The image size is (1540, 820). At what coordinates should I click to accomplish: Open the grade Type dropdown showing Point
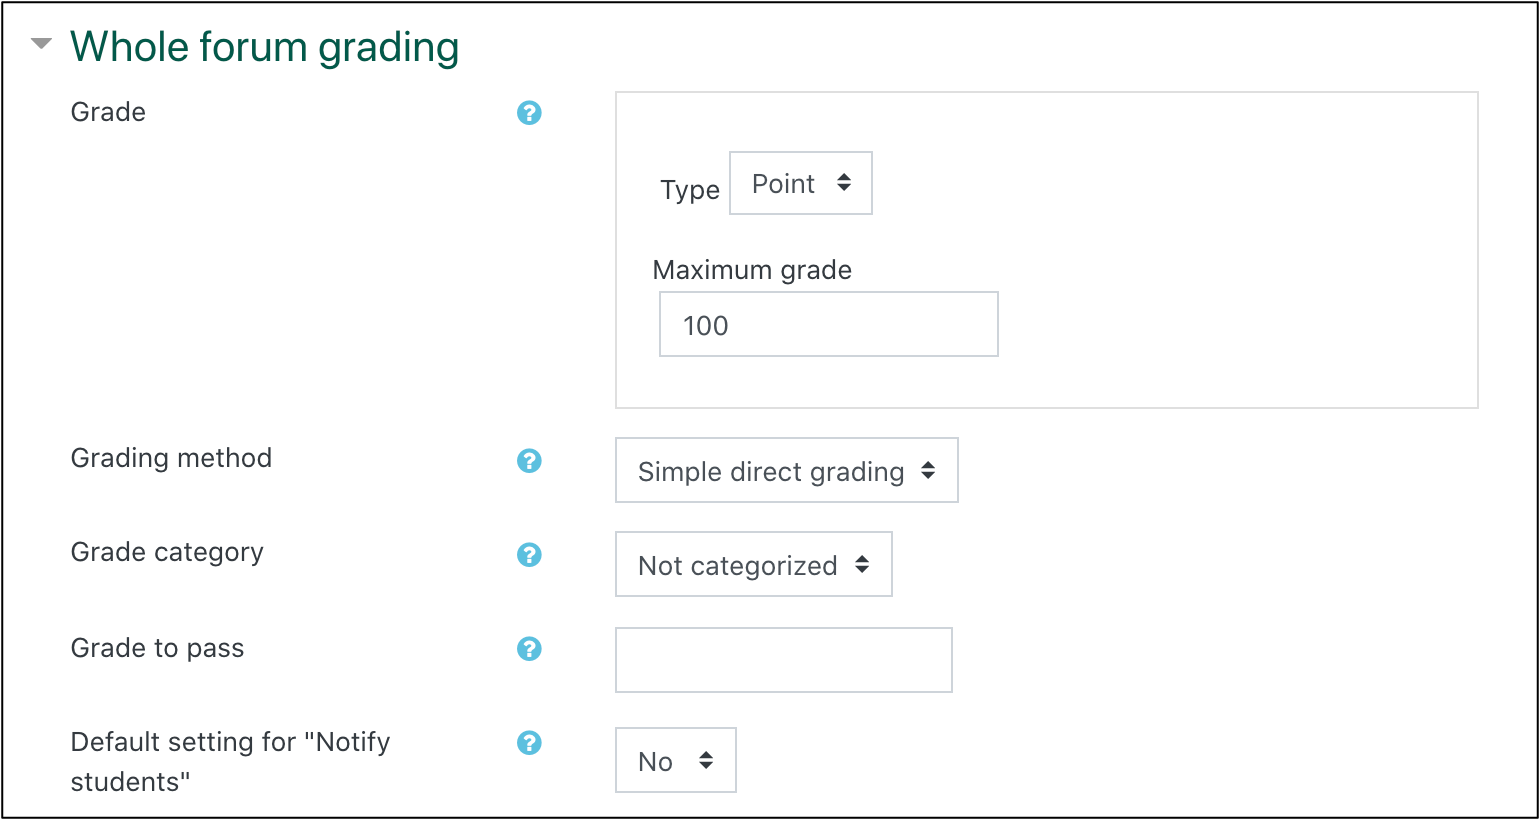tap(800, 183)
